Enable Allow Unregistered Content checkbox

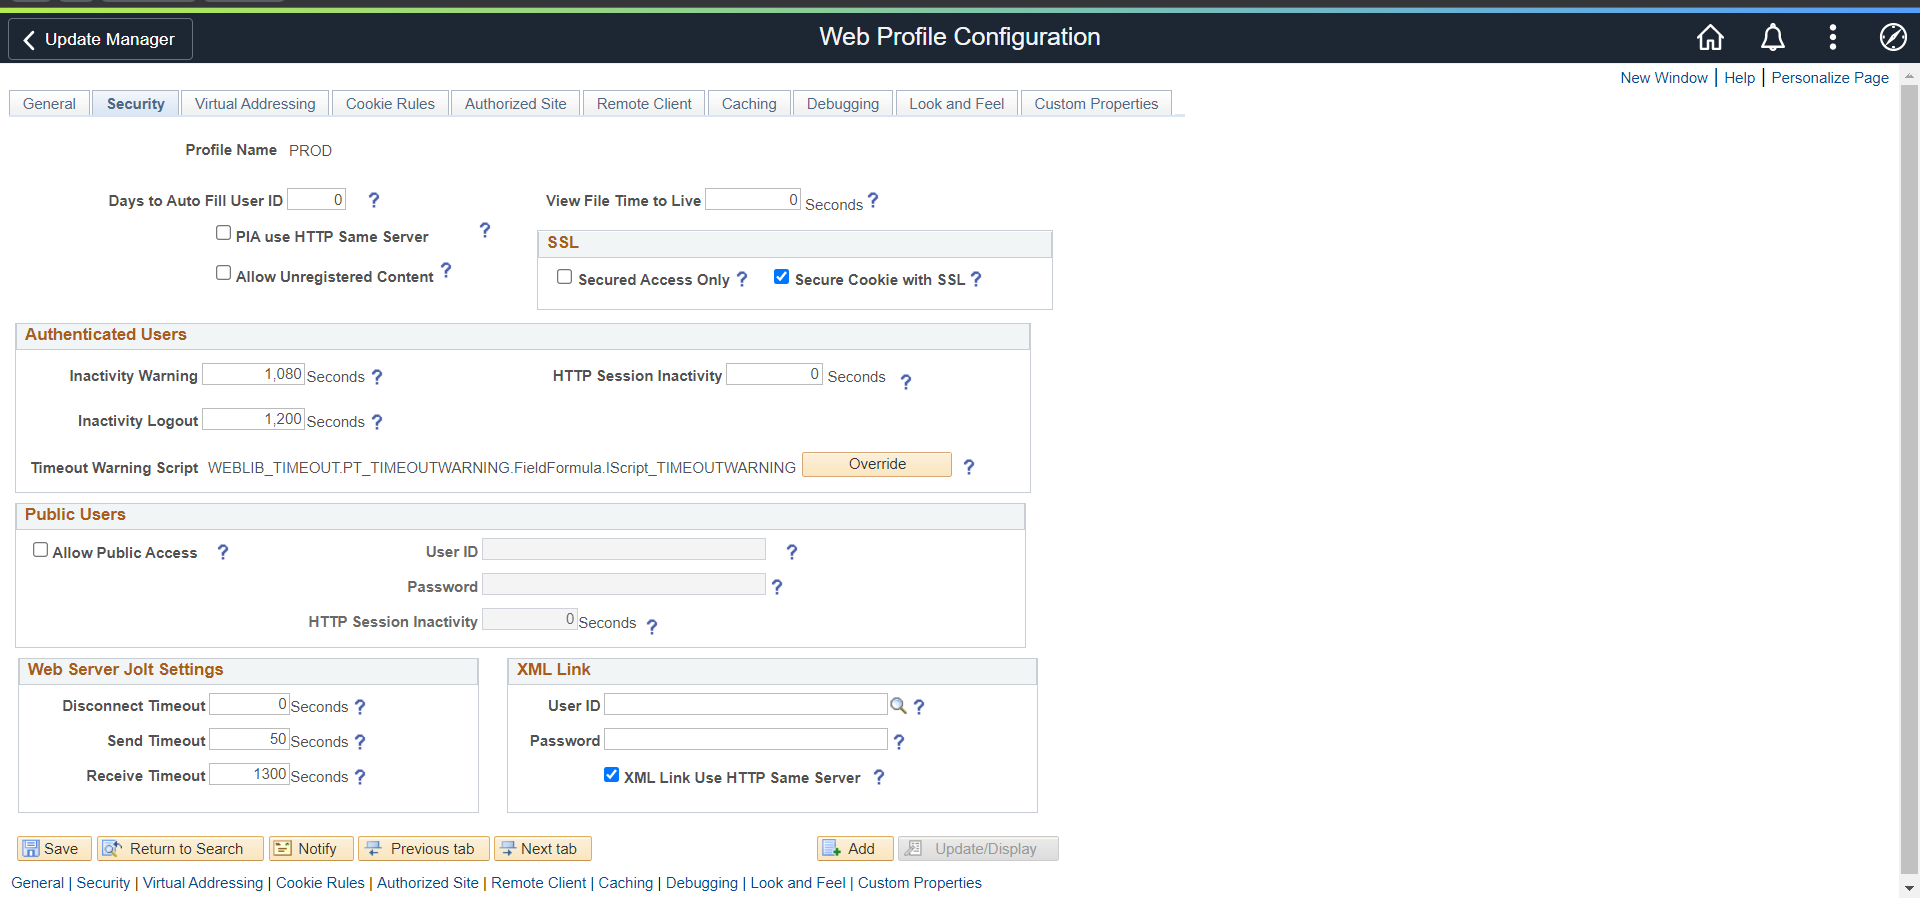223,273
